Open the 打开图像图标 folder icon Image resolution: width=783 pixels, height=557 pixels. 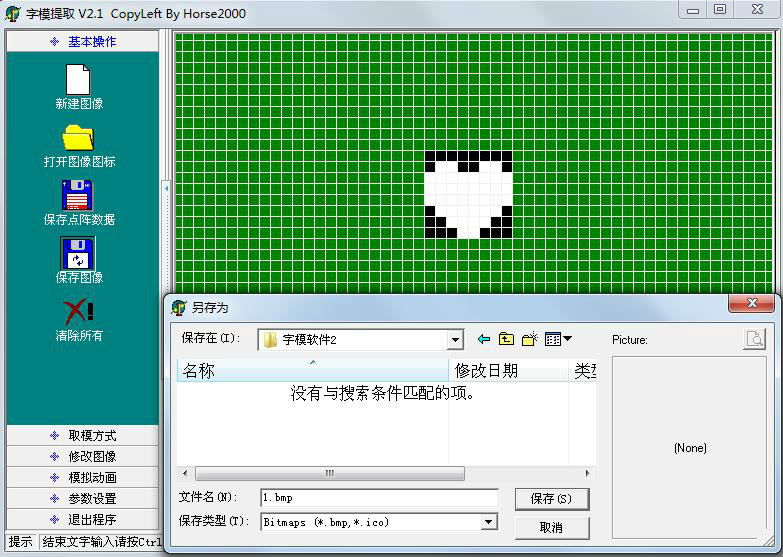(x=78, y=138)
